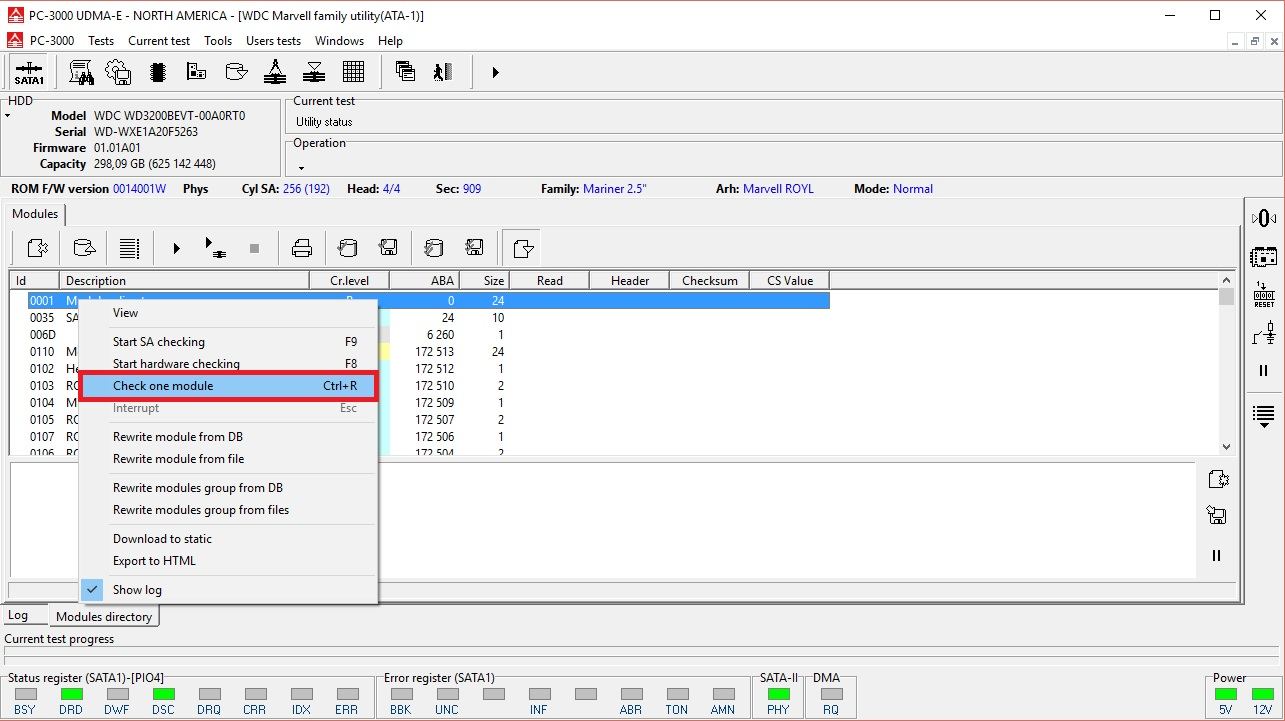
Task: Click the printer icon in Modules toolbar
Action: [302, 248]
